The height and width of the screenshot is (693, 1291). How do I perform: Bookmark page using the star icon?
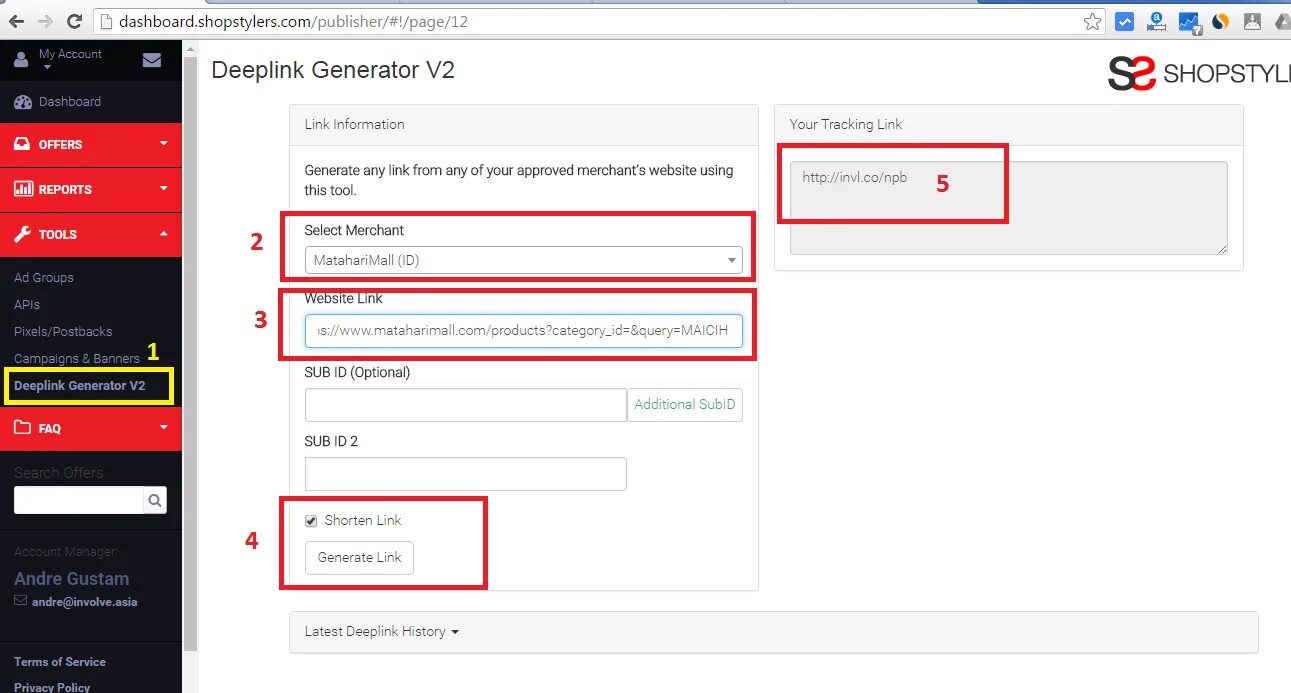point(1093,21)
